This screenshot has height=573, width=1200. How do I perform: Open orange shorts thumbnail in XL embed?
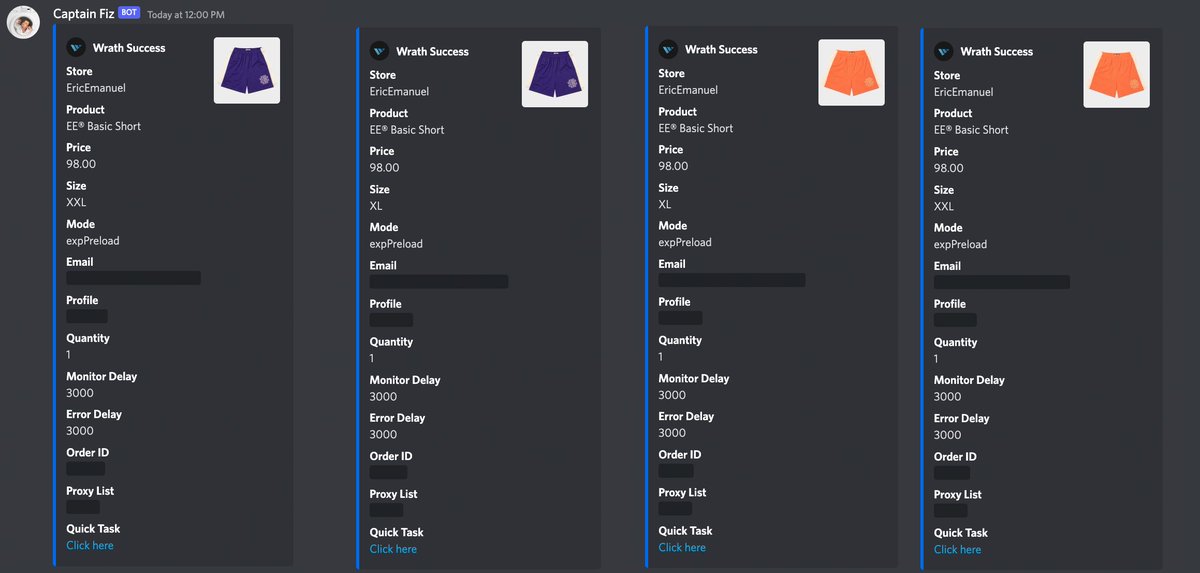tap(851, 72)
